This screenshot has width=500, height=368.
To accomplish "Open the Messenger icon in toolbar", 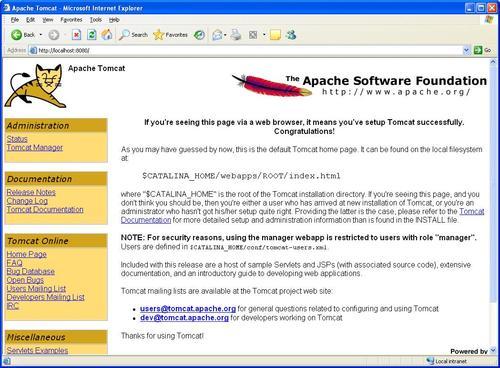I will coord(291,35).
